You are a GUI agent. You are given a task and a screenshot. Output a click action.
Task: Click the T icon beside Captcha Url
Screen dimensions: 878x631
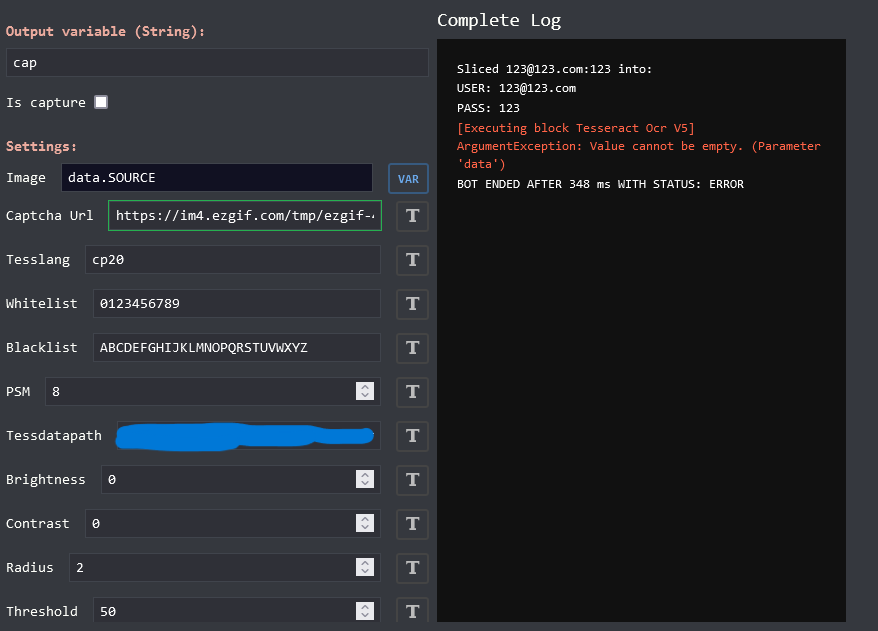pos(412,216)
